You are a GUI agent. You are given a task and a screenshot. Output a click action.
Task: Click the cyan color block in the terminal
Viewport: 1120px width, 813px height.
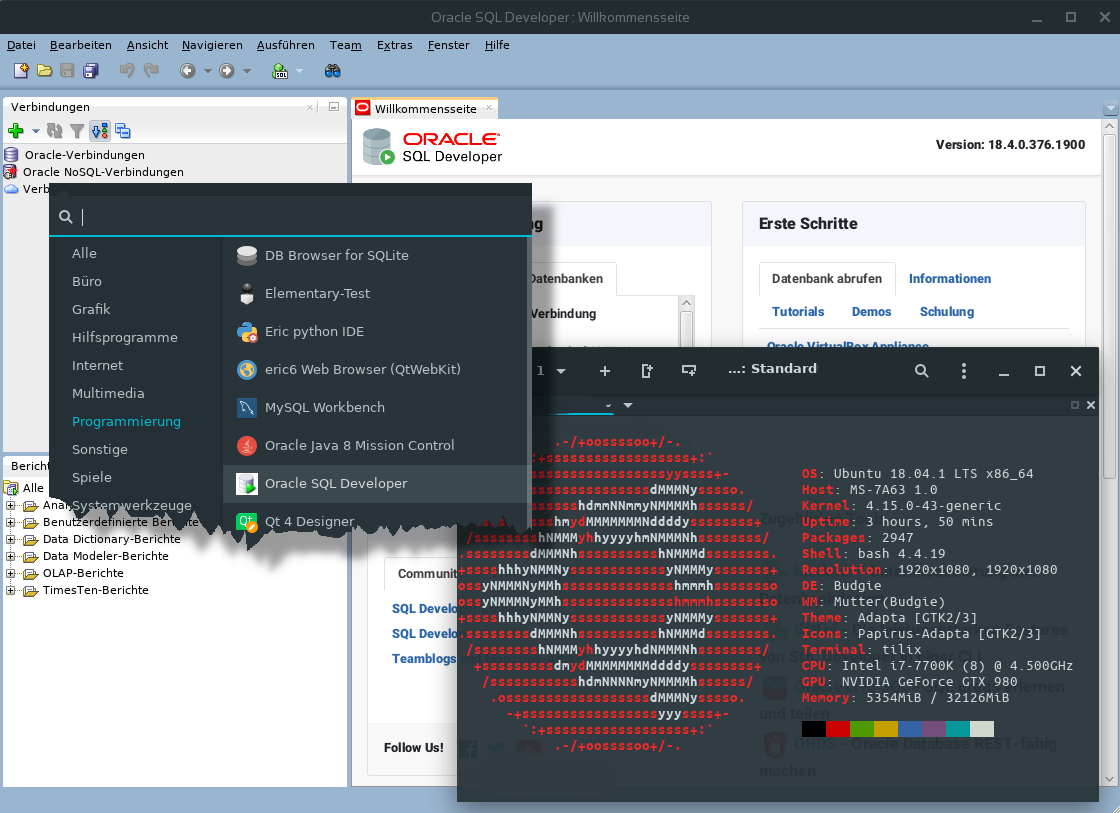(x=958, y=729)
